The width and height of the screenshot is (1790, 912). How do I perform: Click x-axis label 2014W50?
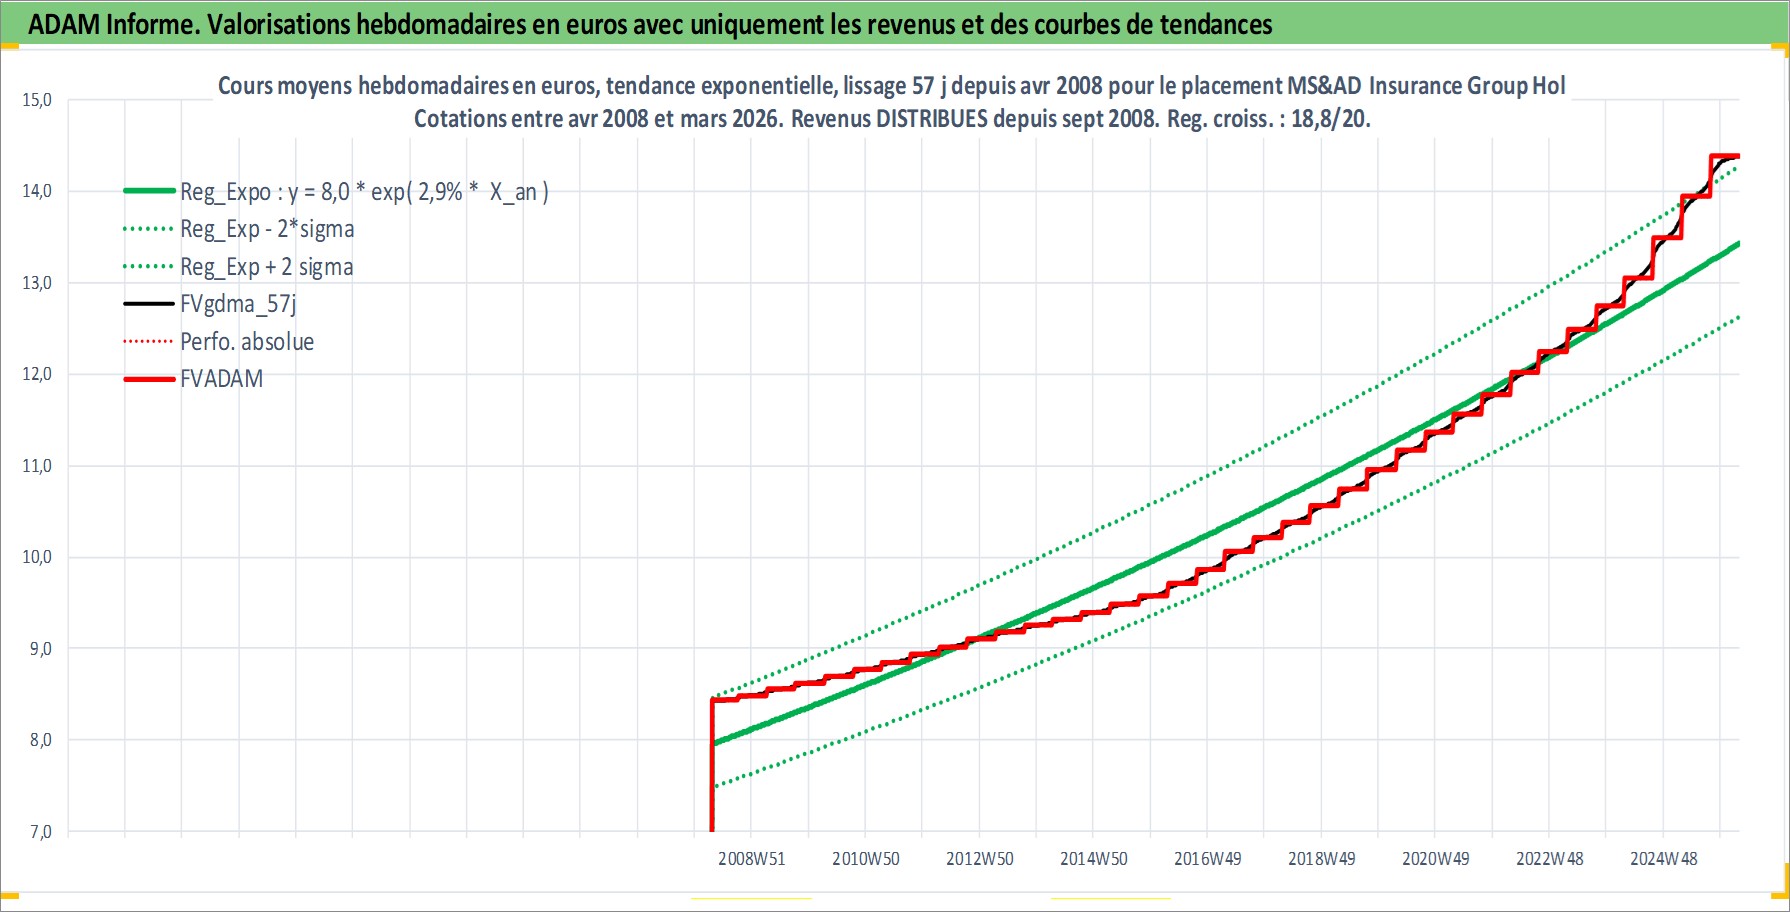1094,859
